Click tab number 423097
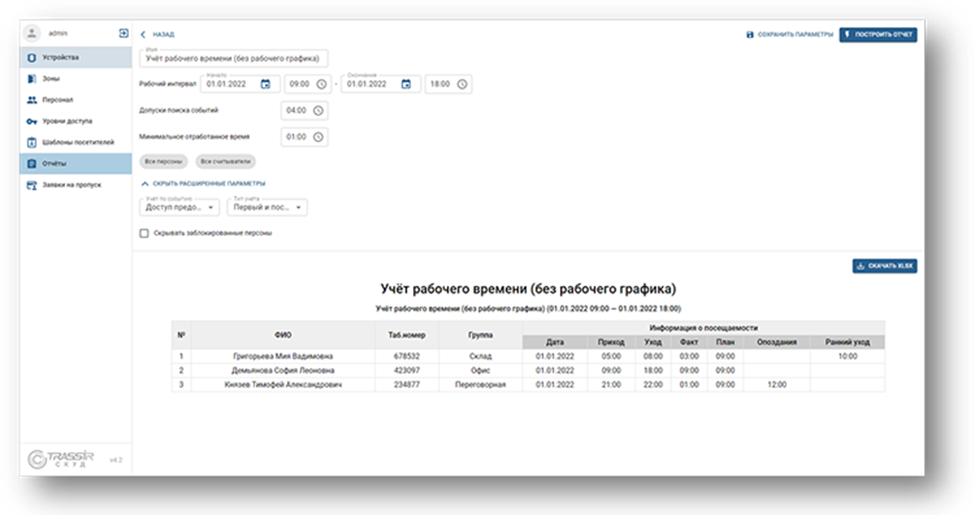Image resolution: width=975 pixels, height=515 pixels. coord(407,371)
